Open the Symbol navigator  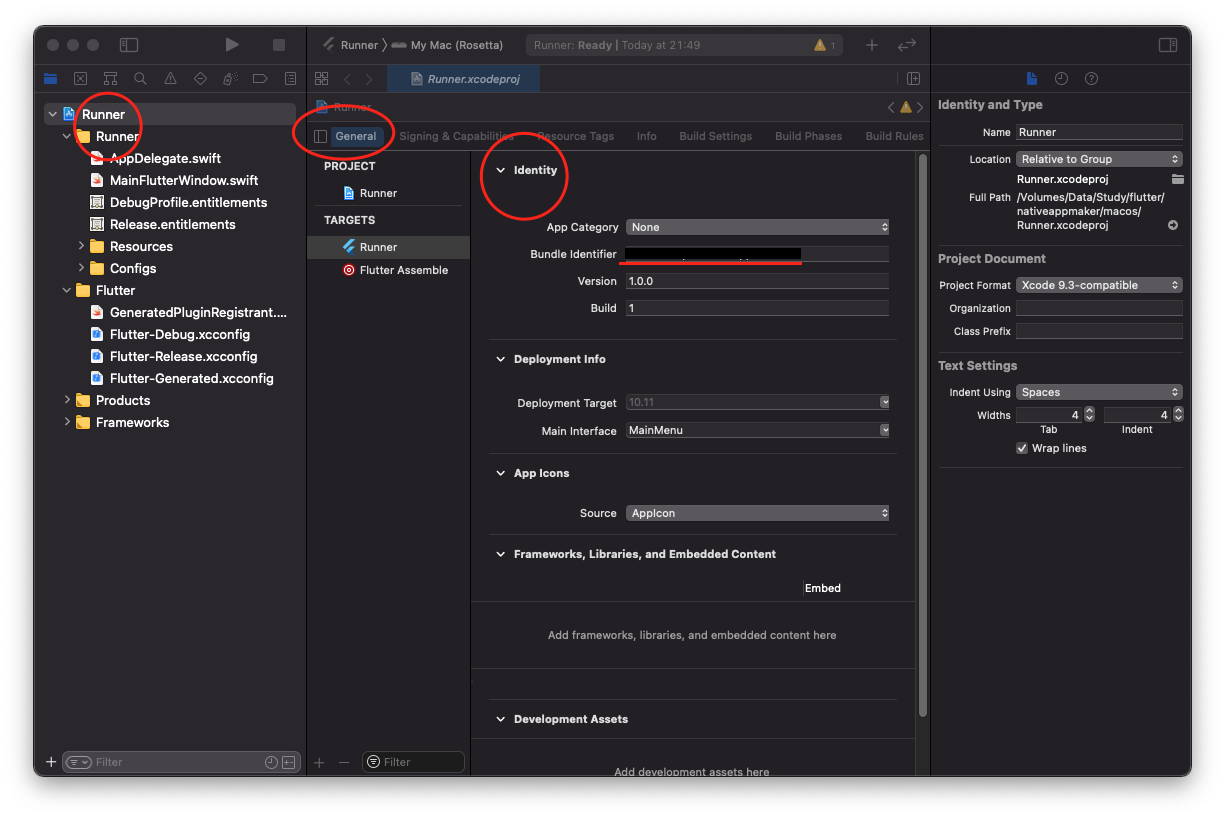click(x=111, y=79)
